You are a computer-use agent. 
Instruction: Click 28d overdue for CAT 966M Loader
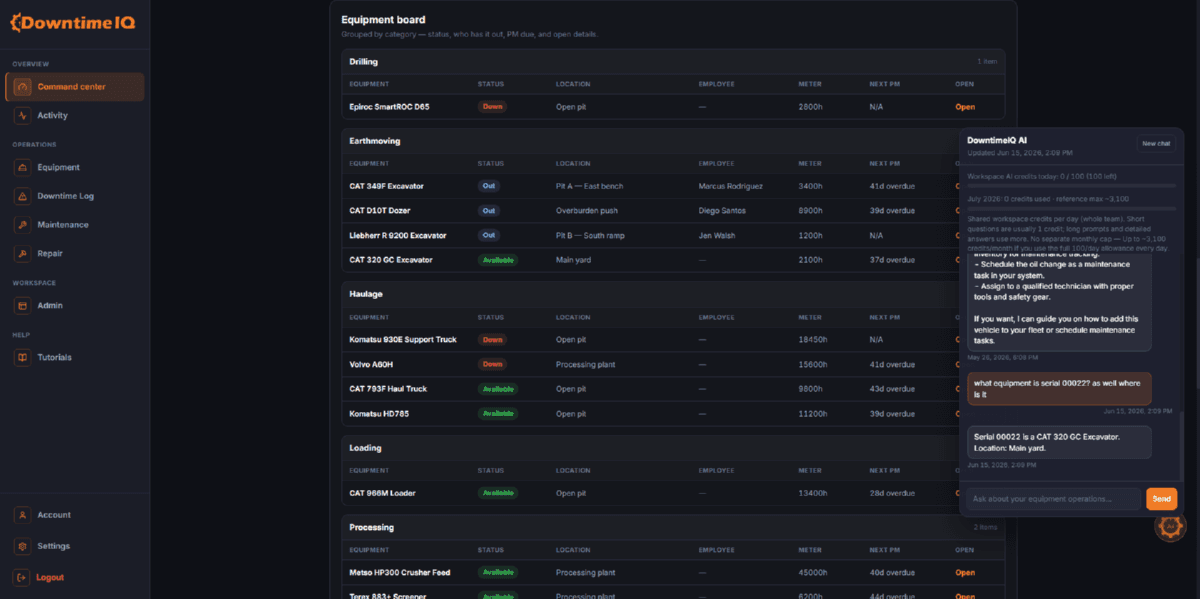click(x=892, y=493)
